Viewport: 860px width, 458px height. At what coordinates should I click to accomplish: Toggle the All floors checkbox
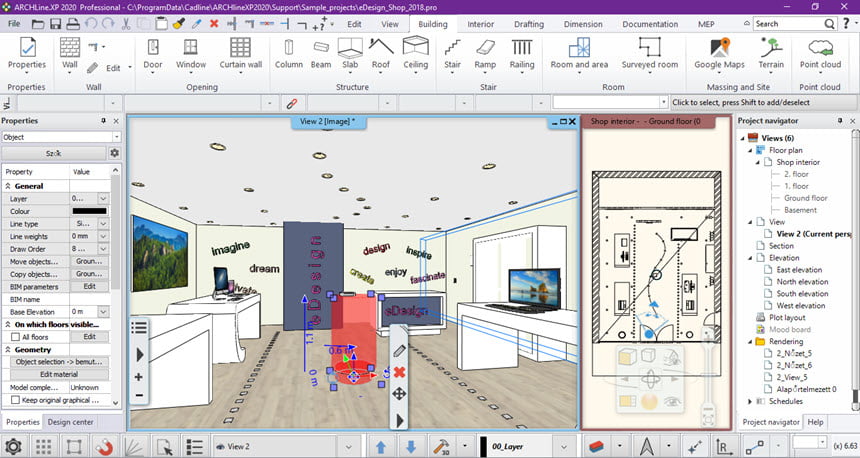15,337
